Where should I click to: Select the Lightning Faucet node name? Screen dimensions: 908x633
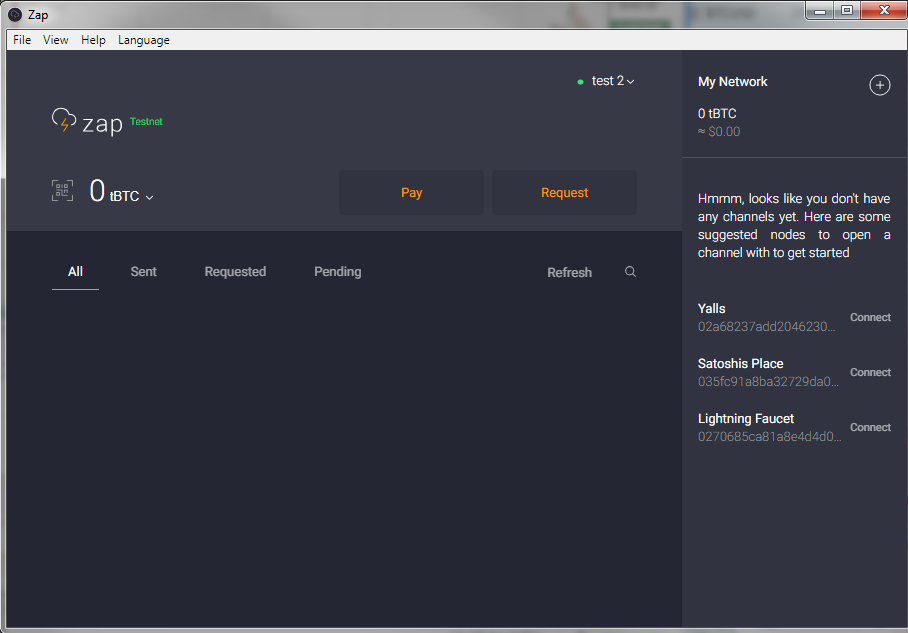[746, 419]
